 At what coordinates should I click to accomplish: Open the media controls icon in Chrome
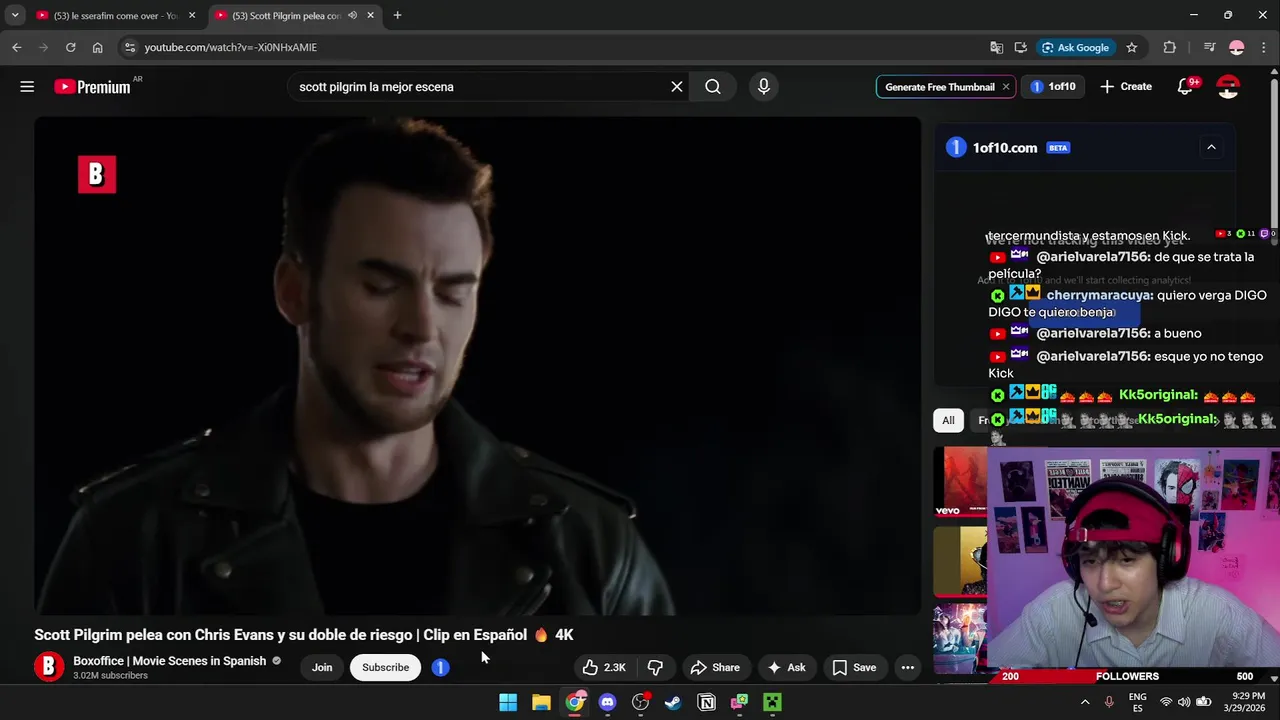(x=1209, y=47)
